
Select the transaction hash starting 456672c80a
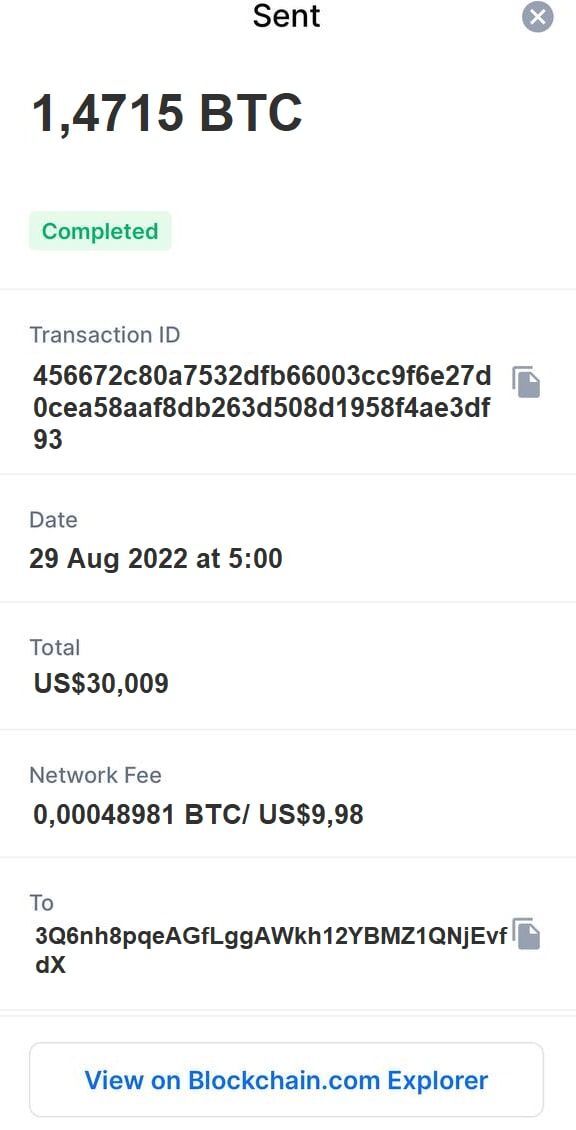262,407
